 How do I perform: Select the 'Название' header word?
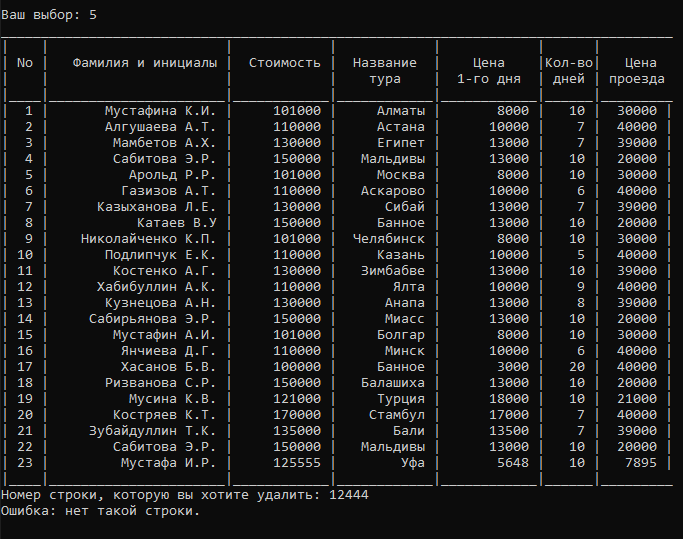[385, 63]
